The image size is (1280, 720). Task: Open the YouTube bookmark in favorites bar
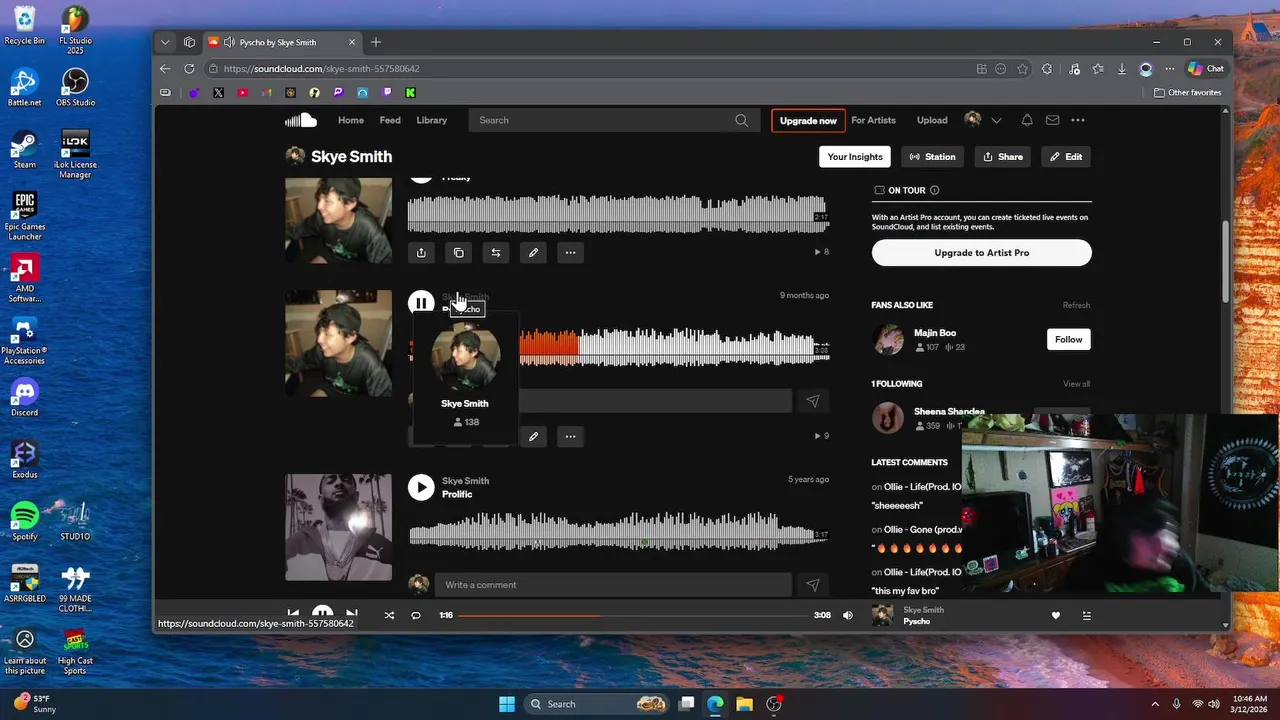tap(242, 93)
